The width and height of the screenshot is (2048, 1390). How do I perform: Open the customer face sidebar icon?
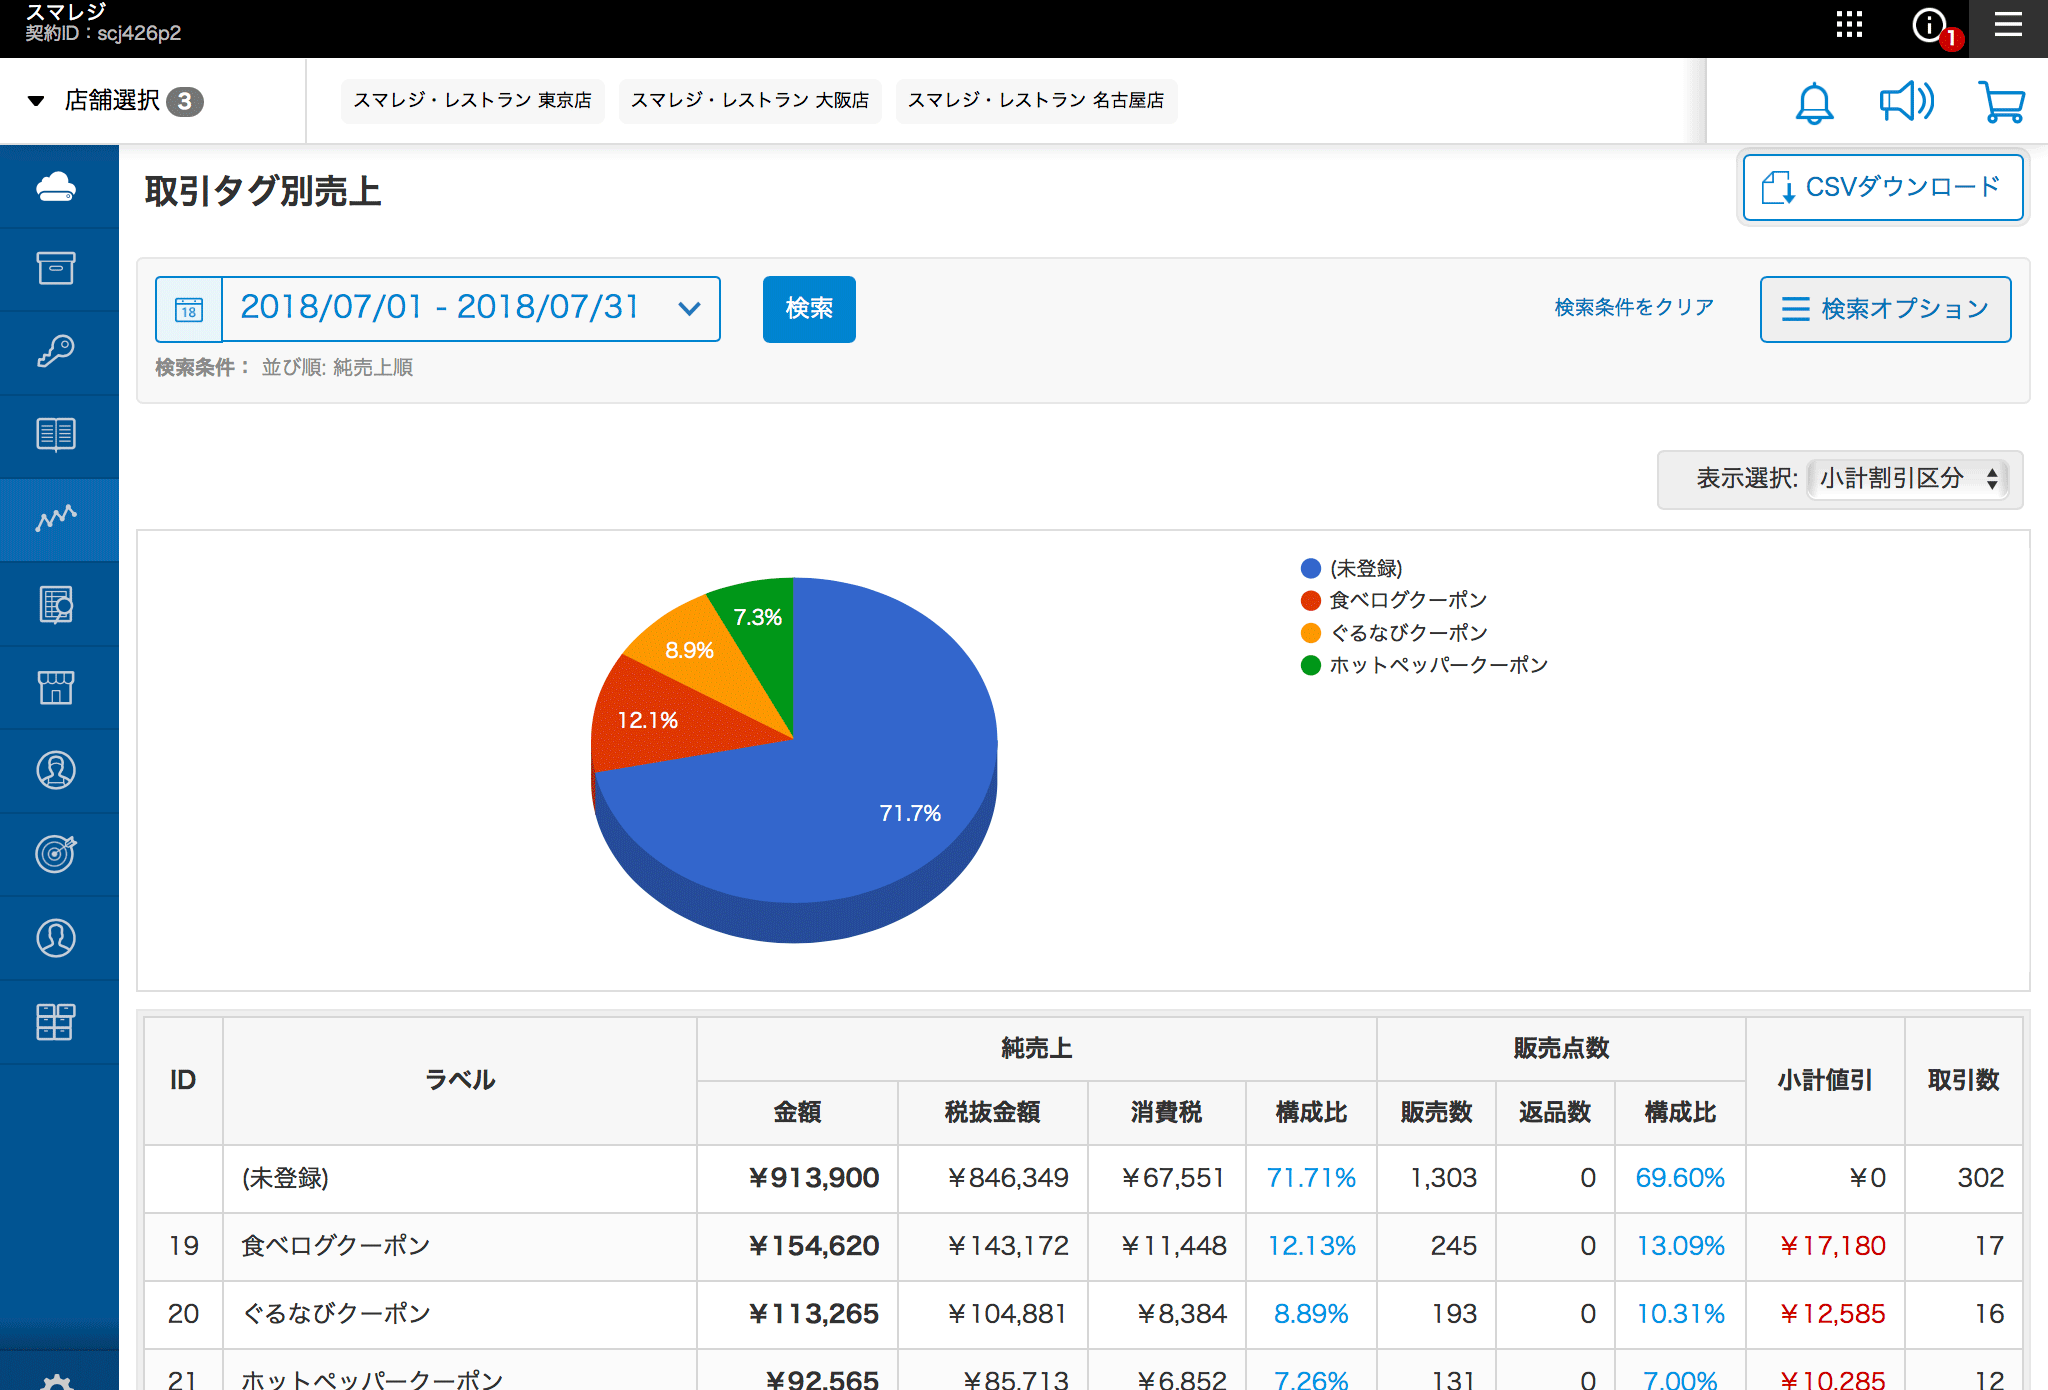coord(56,770)
